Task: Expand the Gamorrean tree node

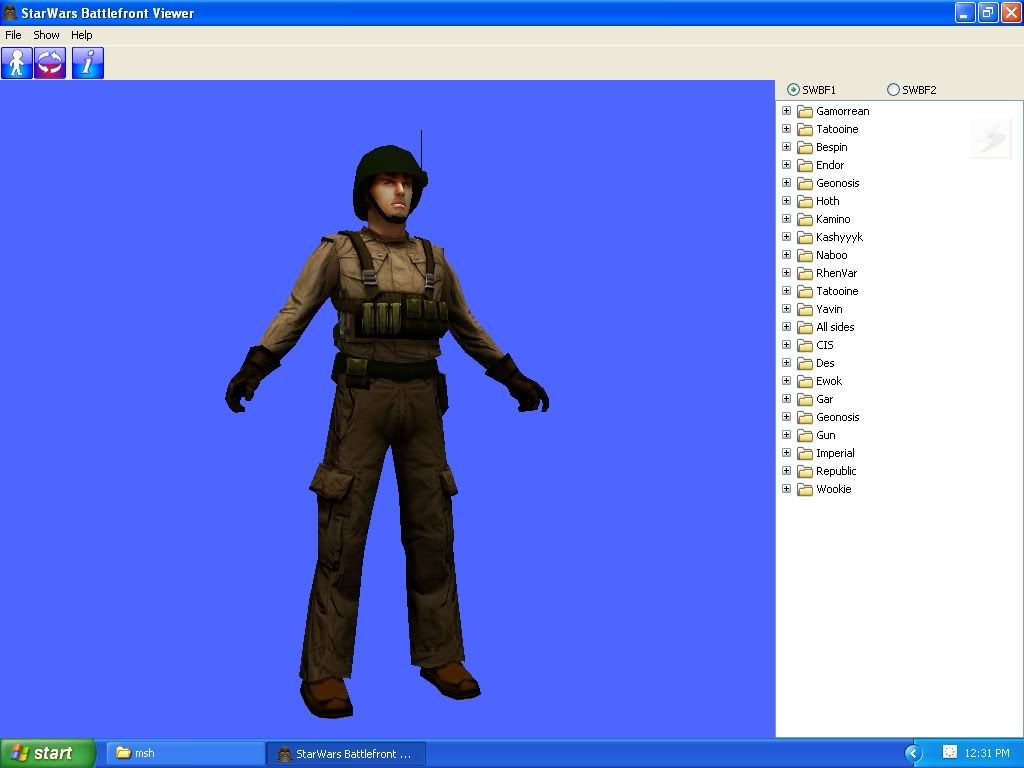Action: click(786, 111)
